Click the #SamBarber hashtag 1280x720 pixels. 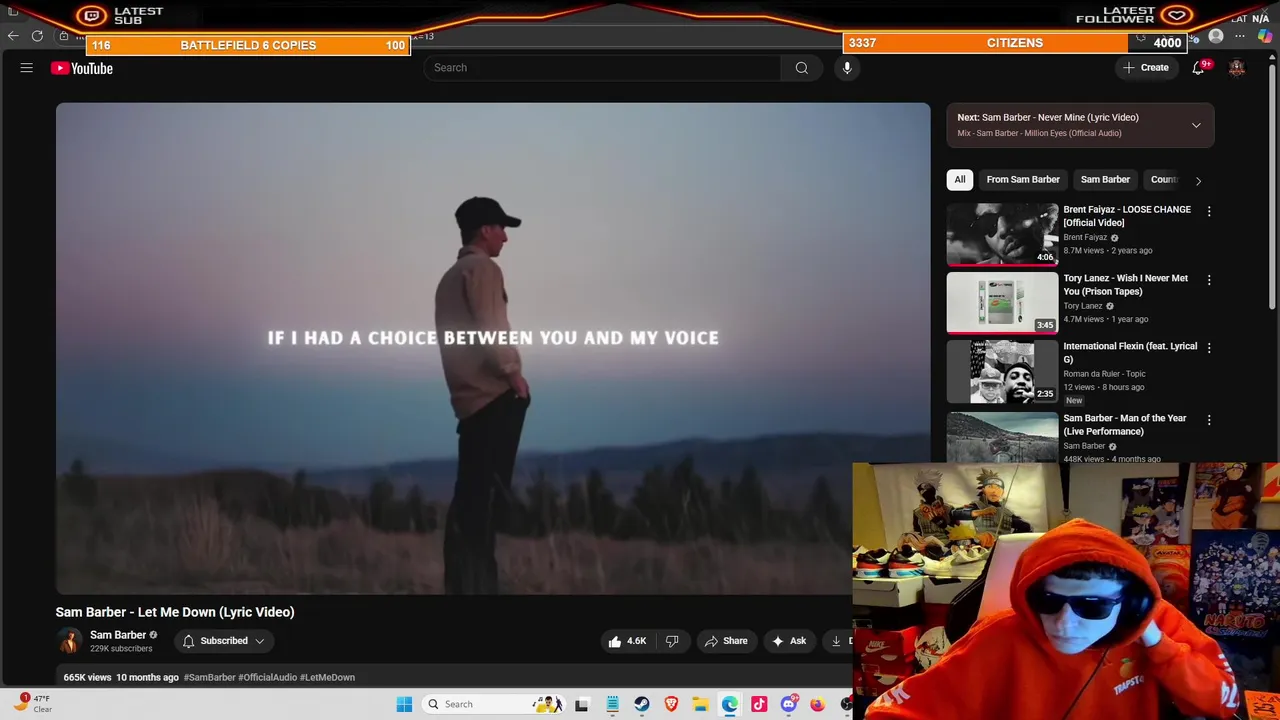coord(209,677)
